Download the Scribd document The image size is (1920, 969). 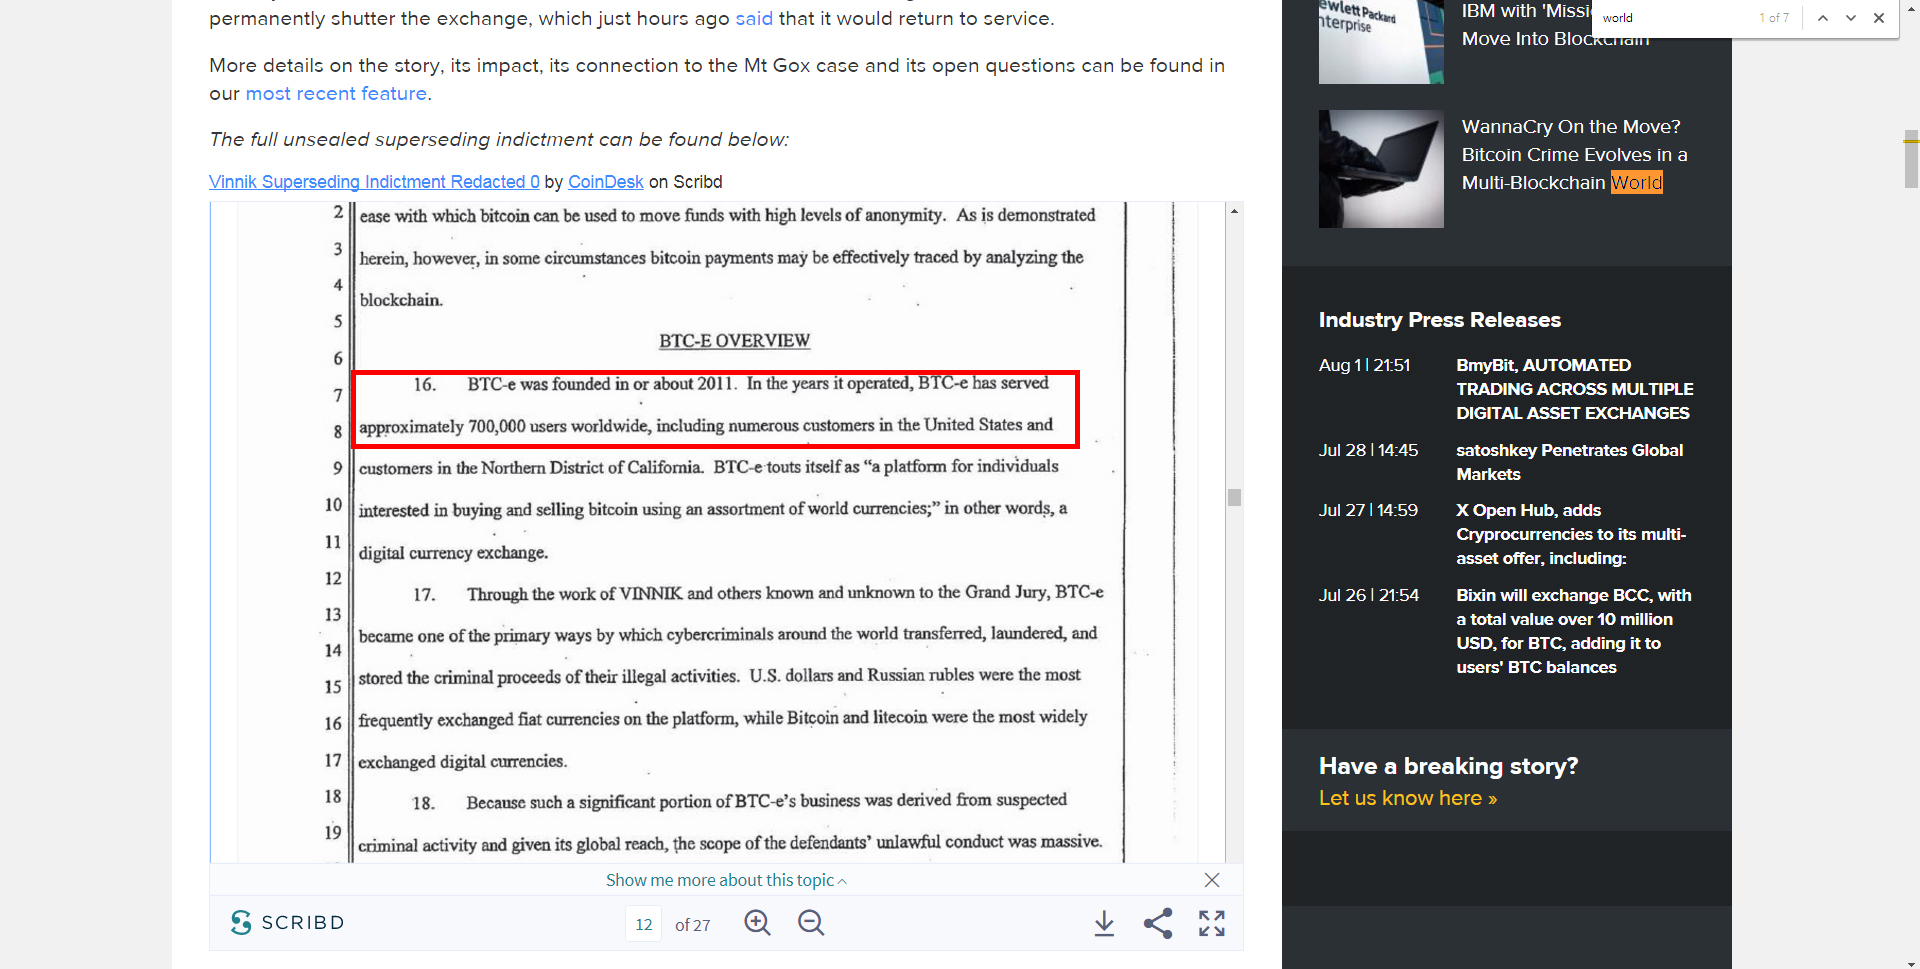1104,923
